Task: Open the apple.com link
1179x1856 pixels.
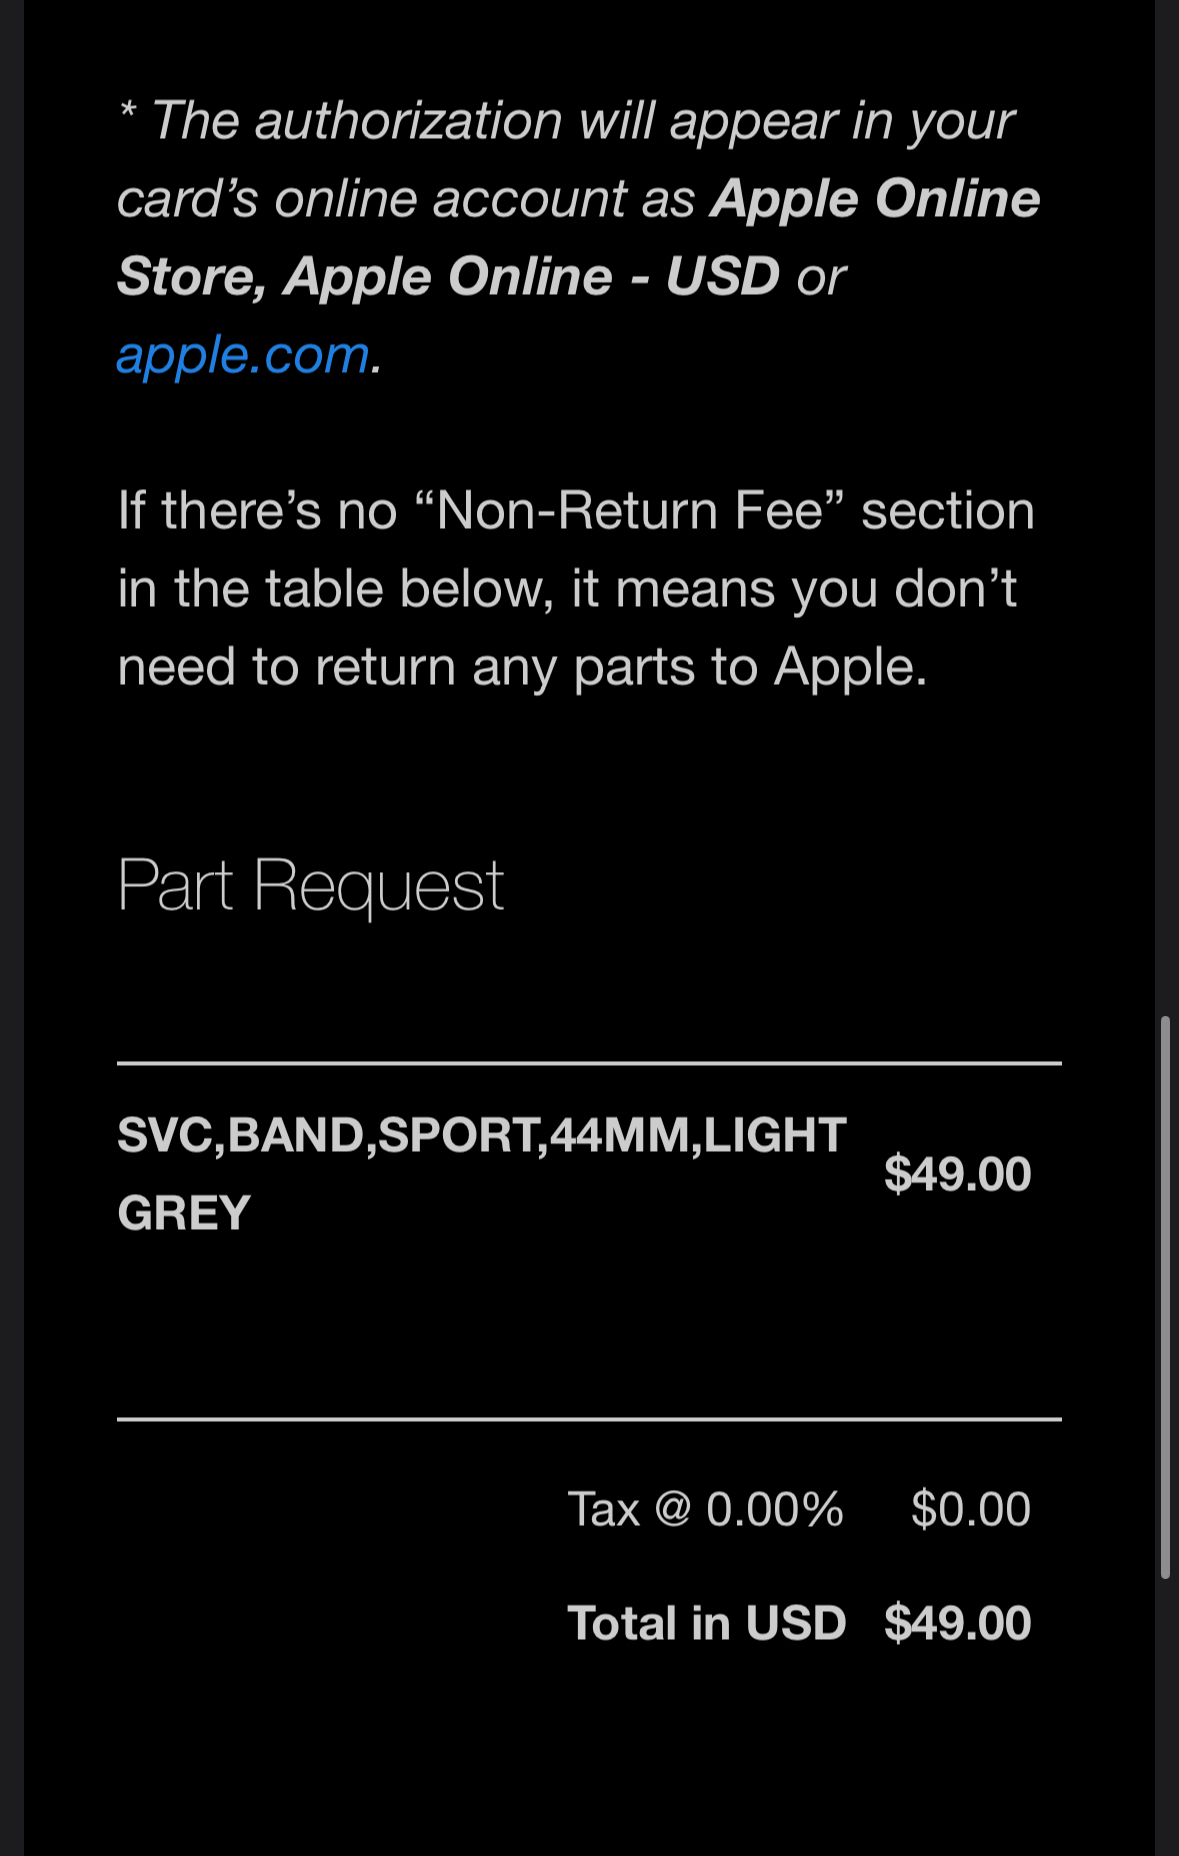Action: tap(243, 355)
